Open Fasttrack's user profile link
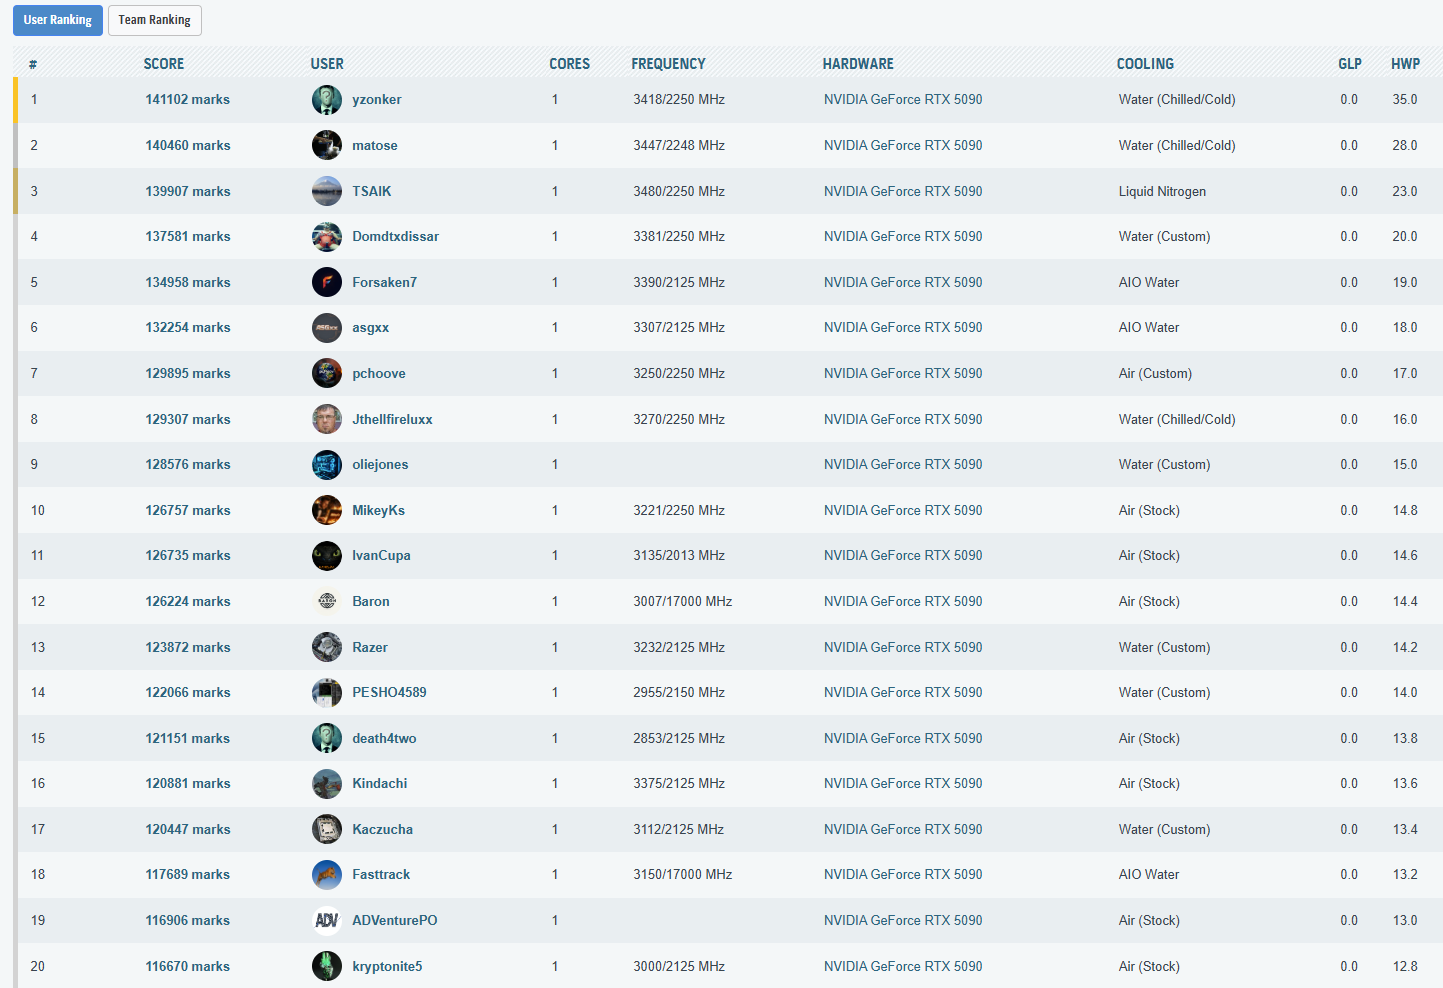This screenshot has height=988, width=1443. pos(380,875)
